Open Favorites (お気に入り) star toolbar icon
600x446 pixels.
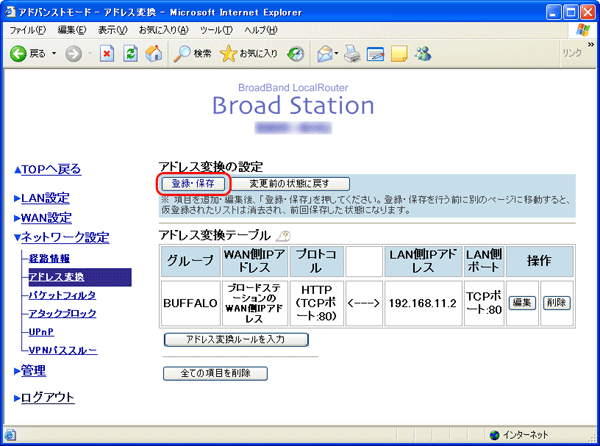click(228, 54)
